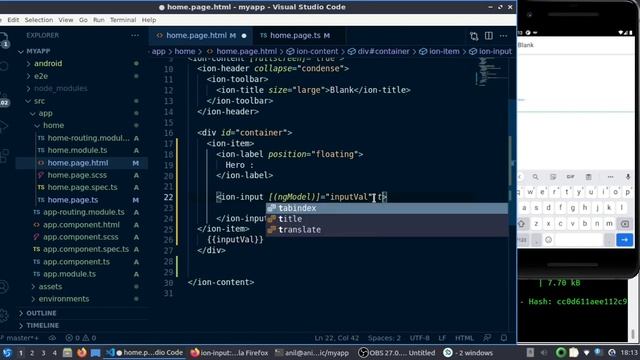Screen dimensions: 640x360
Task: Open Manage gear in activity bar
Action: point(4,315)
